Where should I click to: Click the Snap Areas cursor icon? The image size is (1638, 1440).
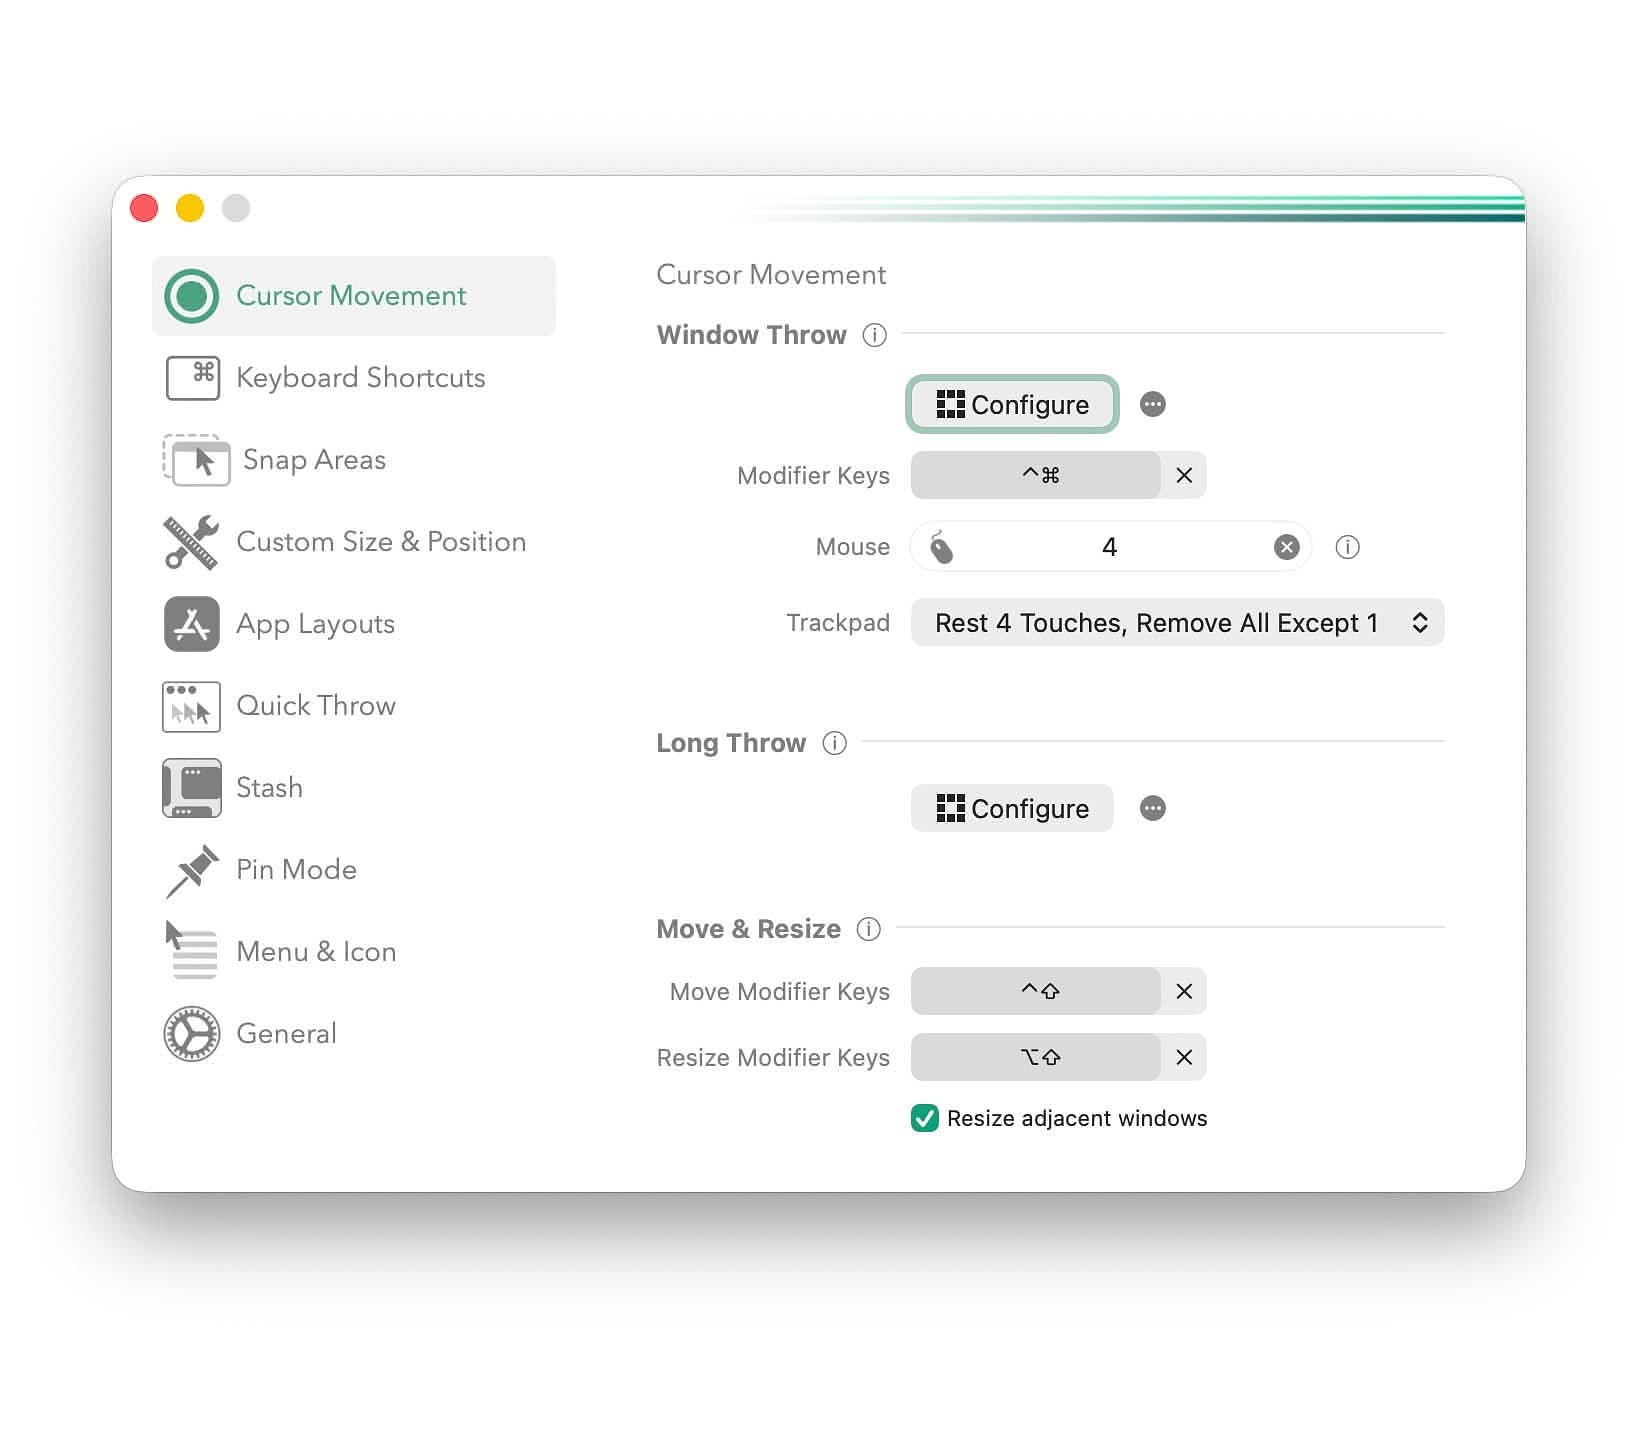pos(196,460)
